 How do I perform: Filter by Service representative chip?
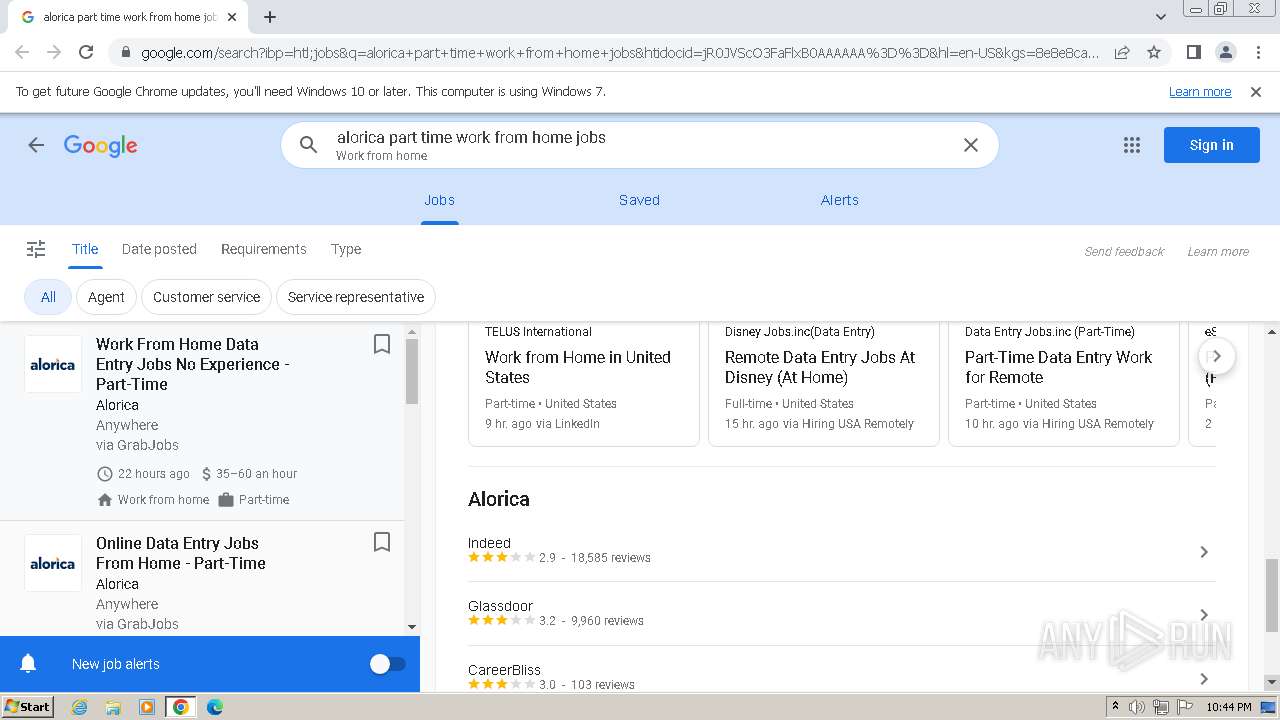356,297
